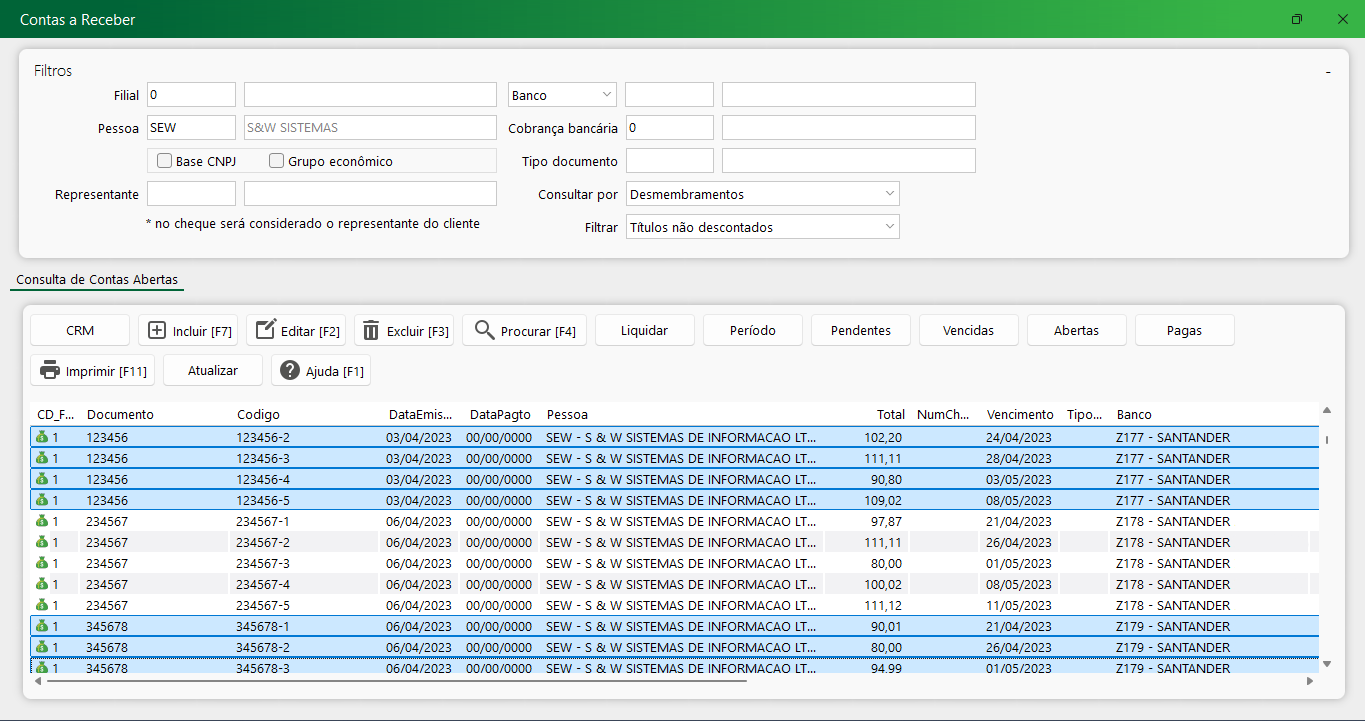Click the Ajuda [F1] question mark icon

pos(290,371)
